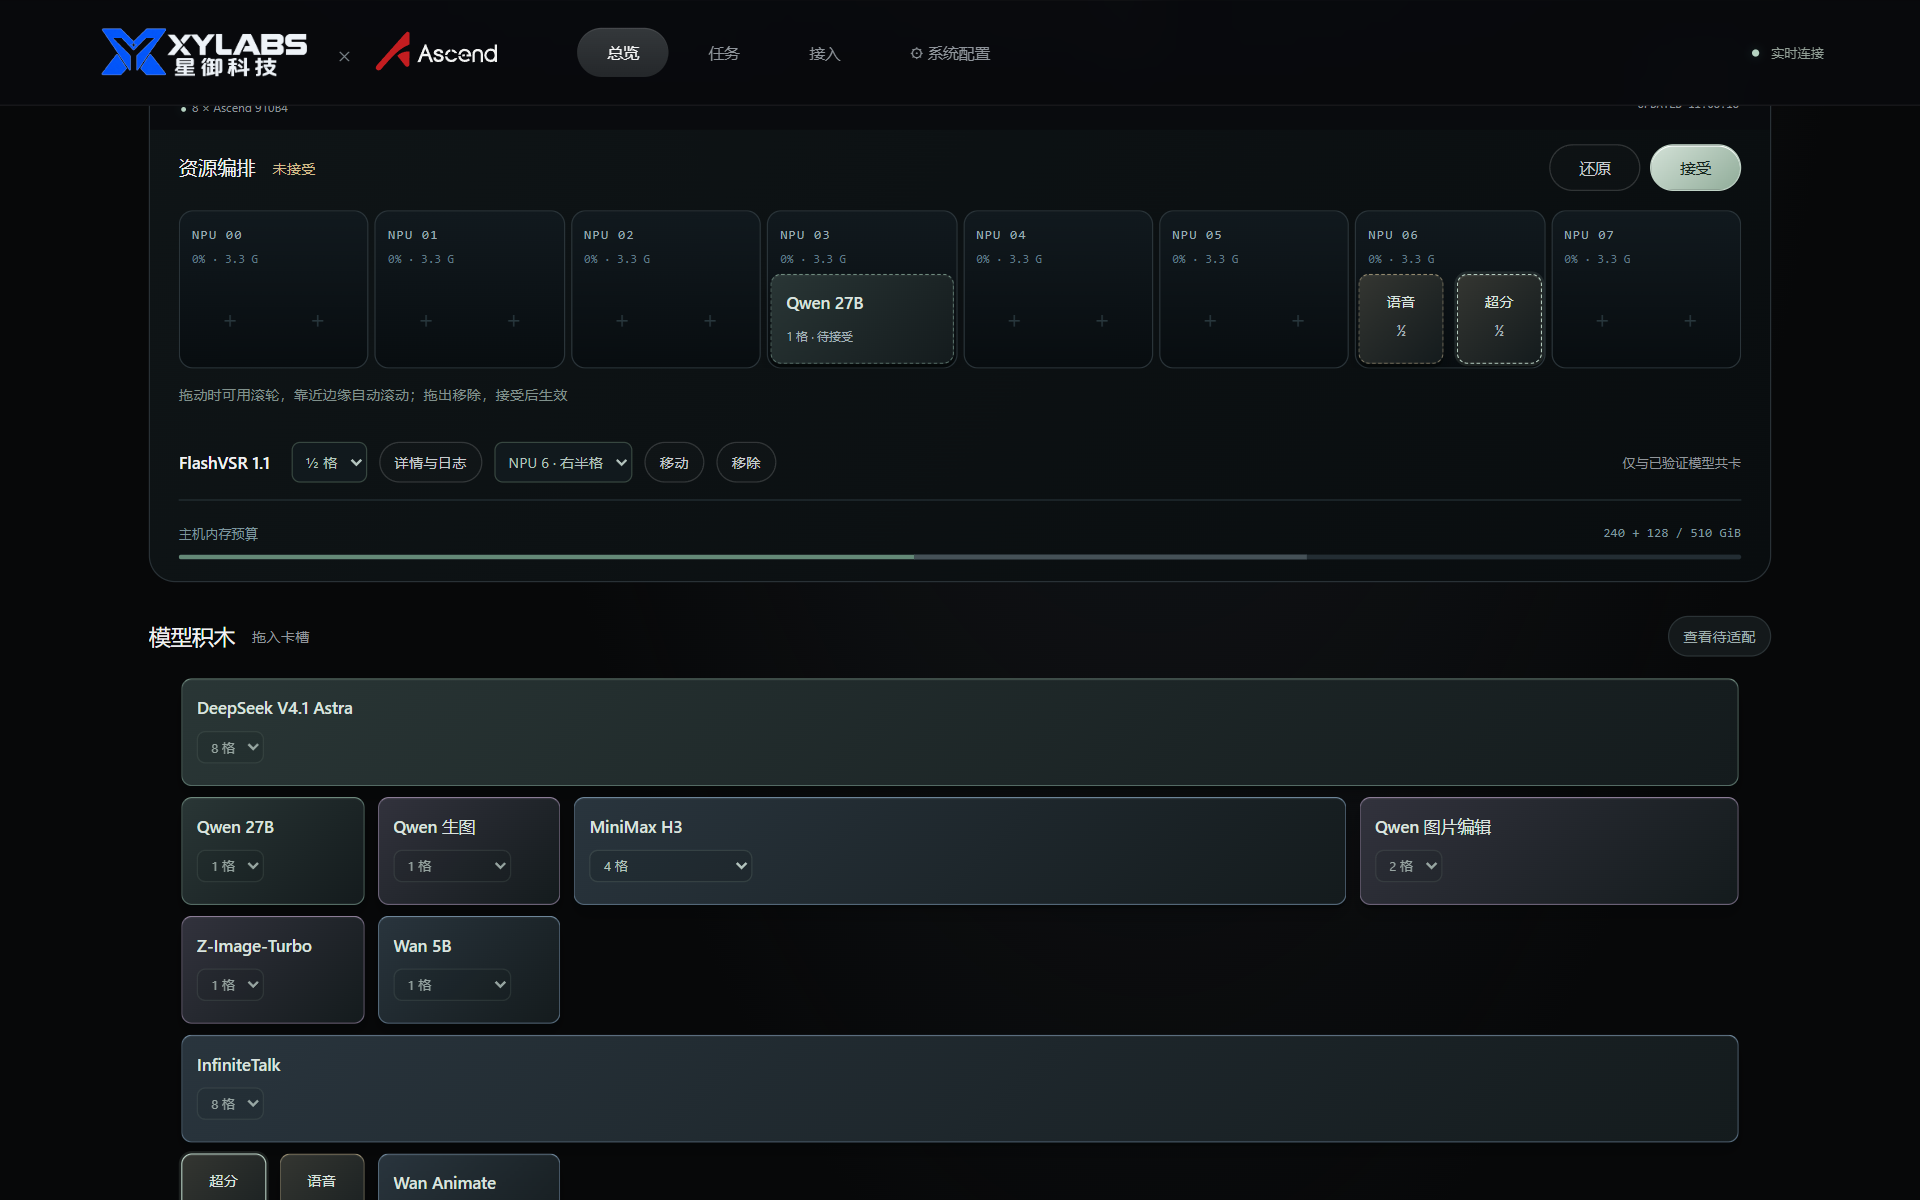Click 移动 button
Image resolution: width=1920 pixels, height=1200 pixels.
674,462
